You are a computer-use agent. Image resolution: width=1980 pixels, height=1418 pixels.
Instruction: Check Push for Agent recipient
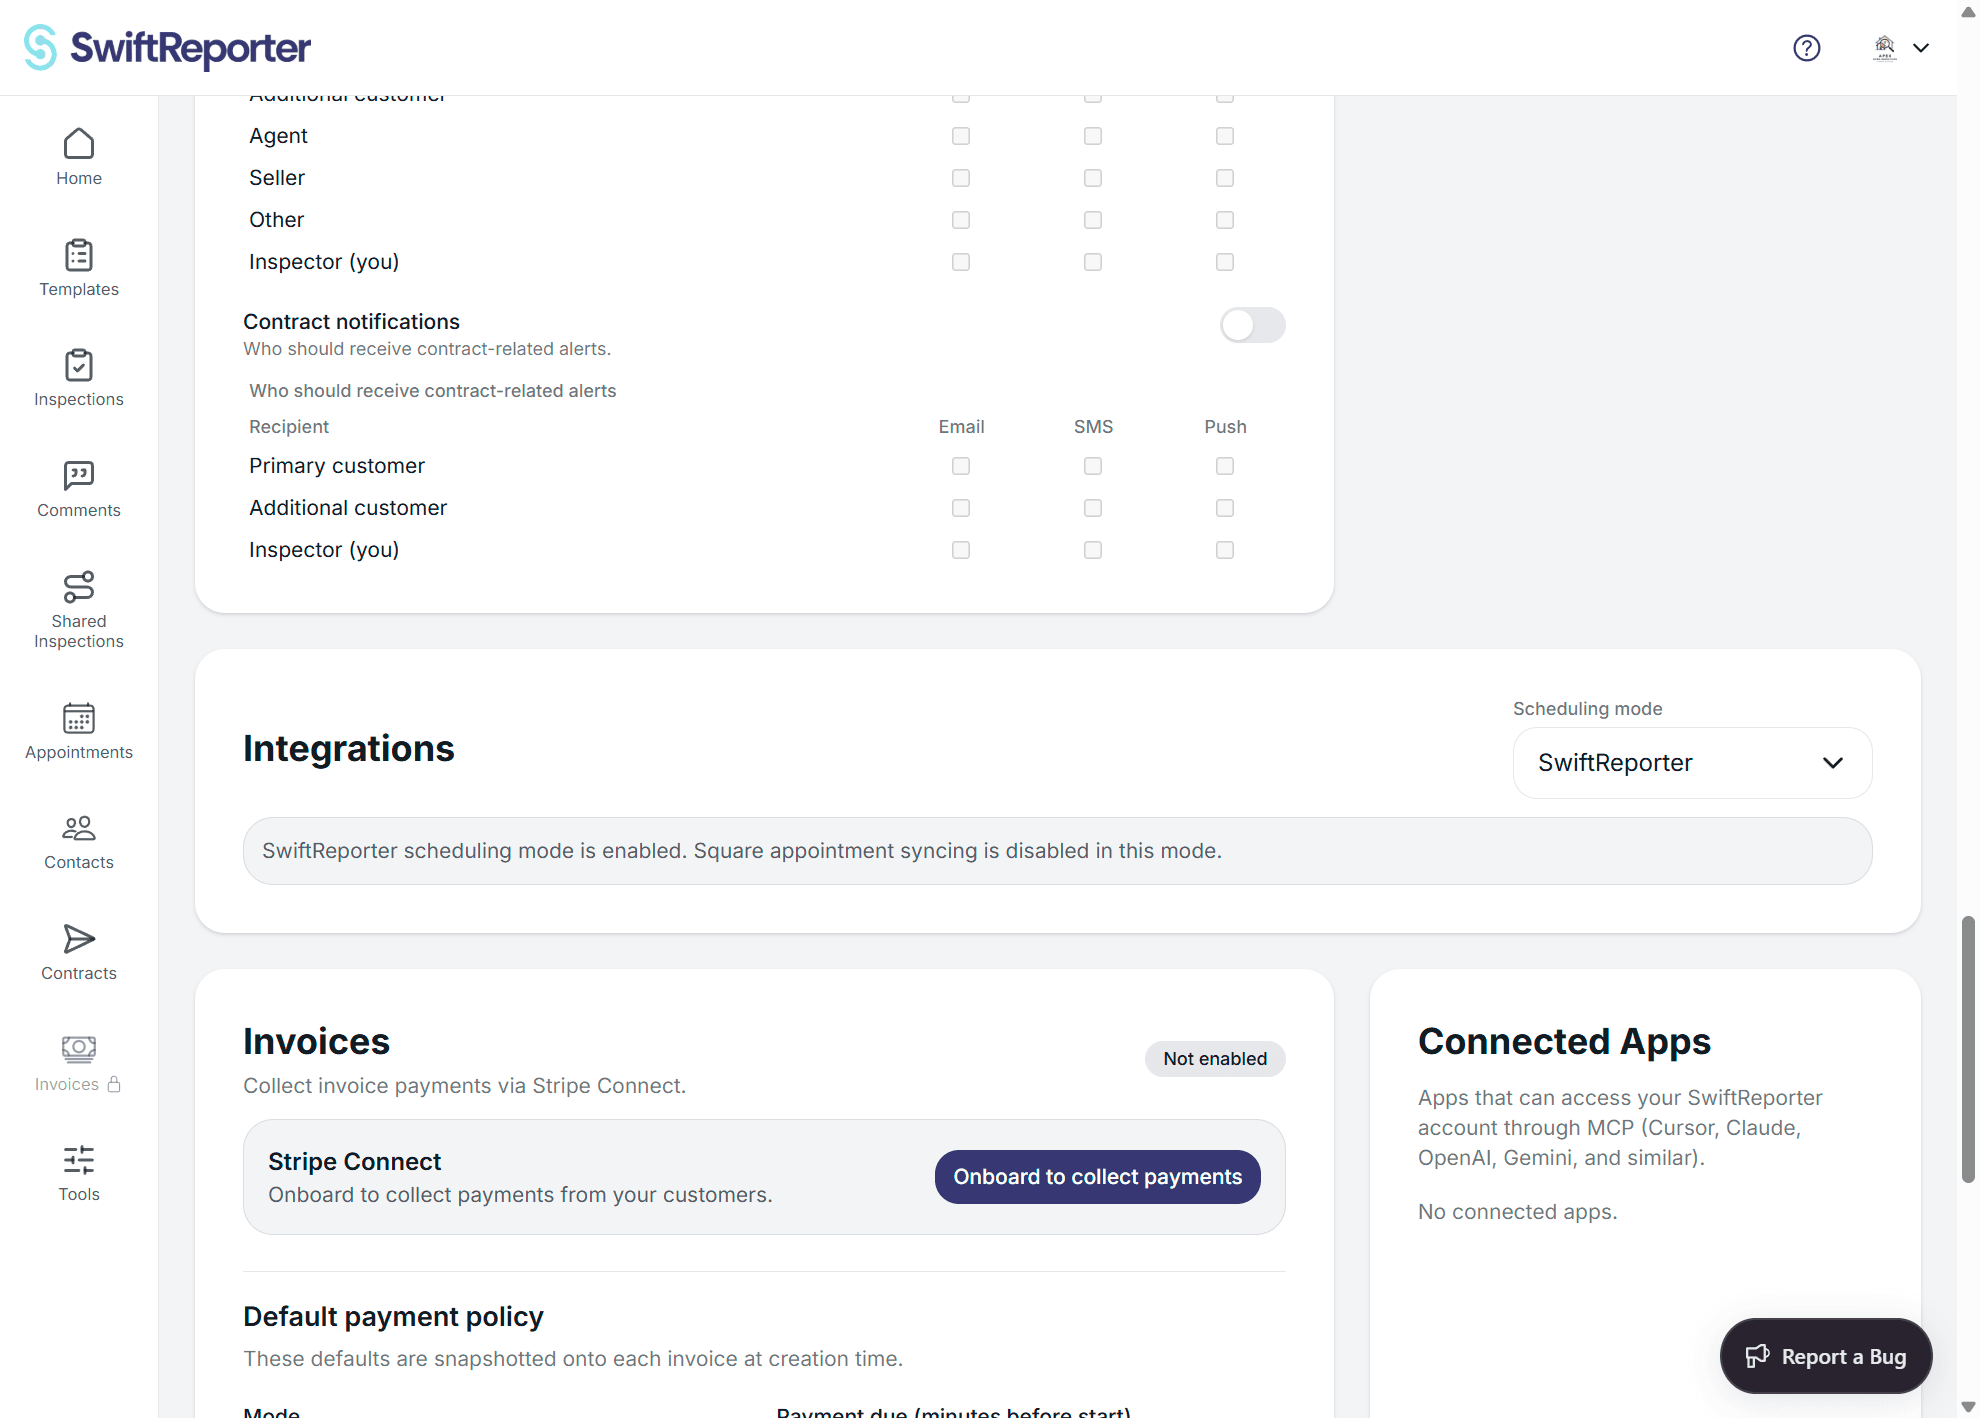coord(1225,136)
